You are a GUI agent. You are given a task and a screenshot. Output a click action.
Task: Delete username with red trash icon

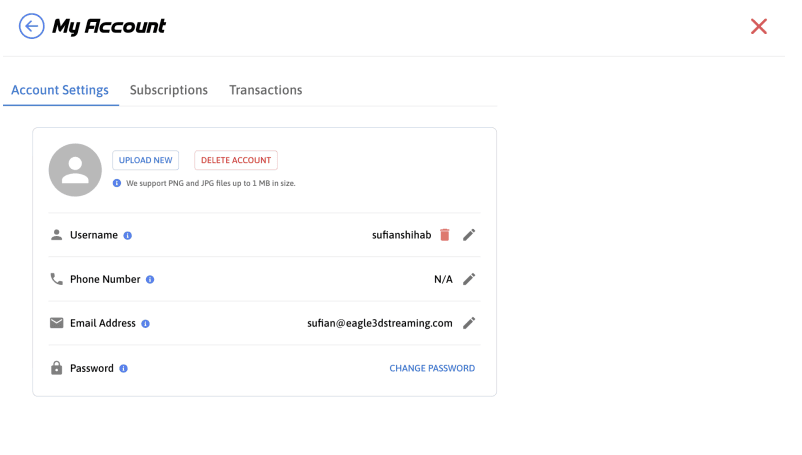point(444,235)
